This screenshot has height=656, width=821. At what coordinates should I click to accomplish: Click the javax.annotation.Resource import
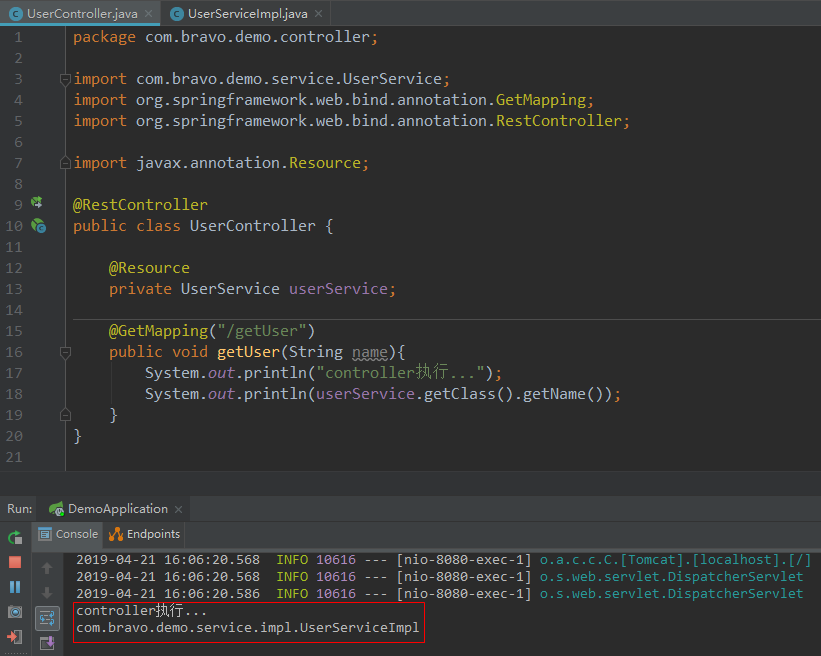(221, 163)
